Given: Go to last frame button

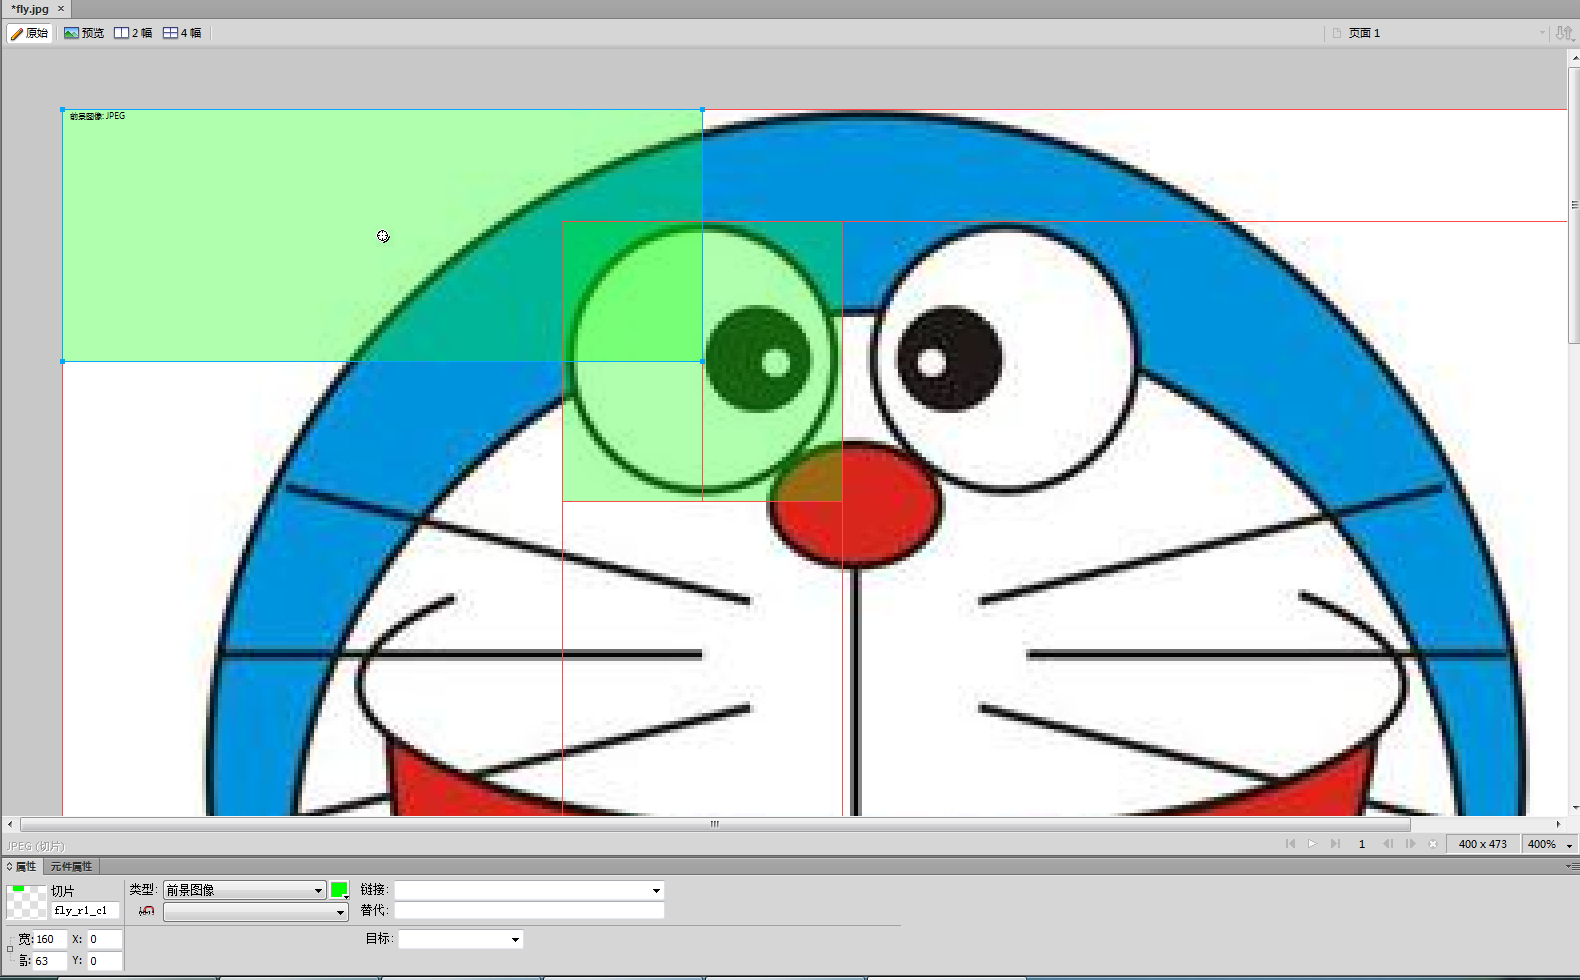Looking at the screenshot, I should tap(1335, 844).
